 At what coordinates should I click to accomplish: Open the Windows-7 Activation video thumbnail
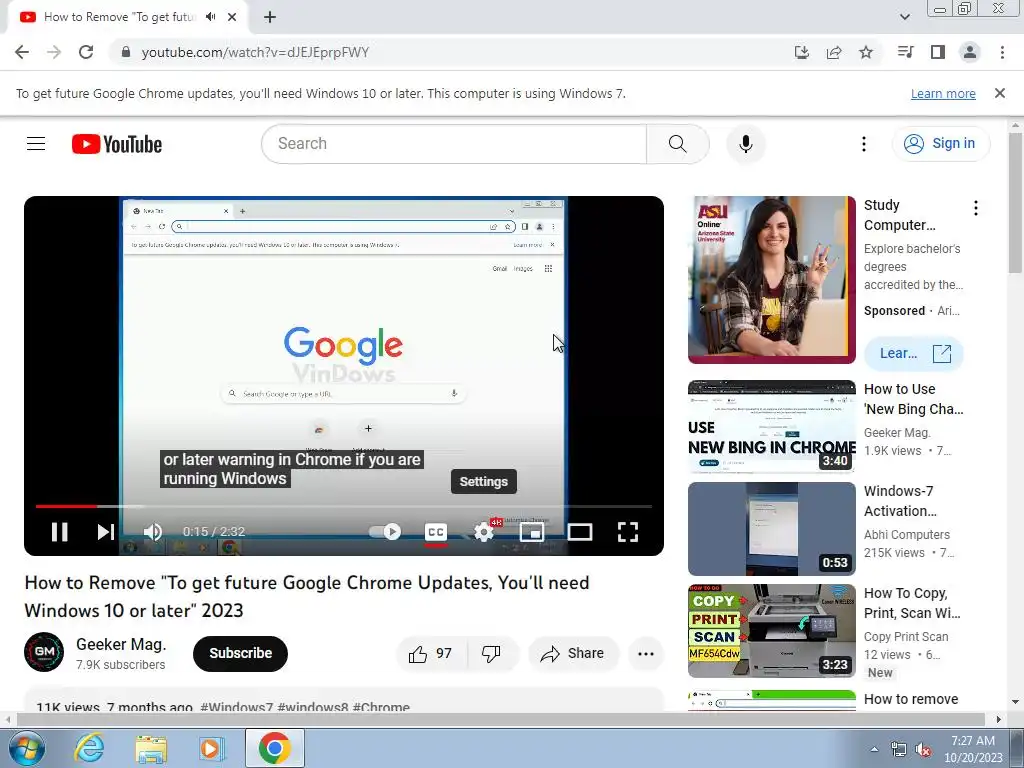(771, 529)
